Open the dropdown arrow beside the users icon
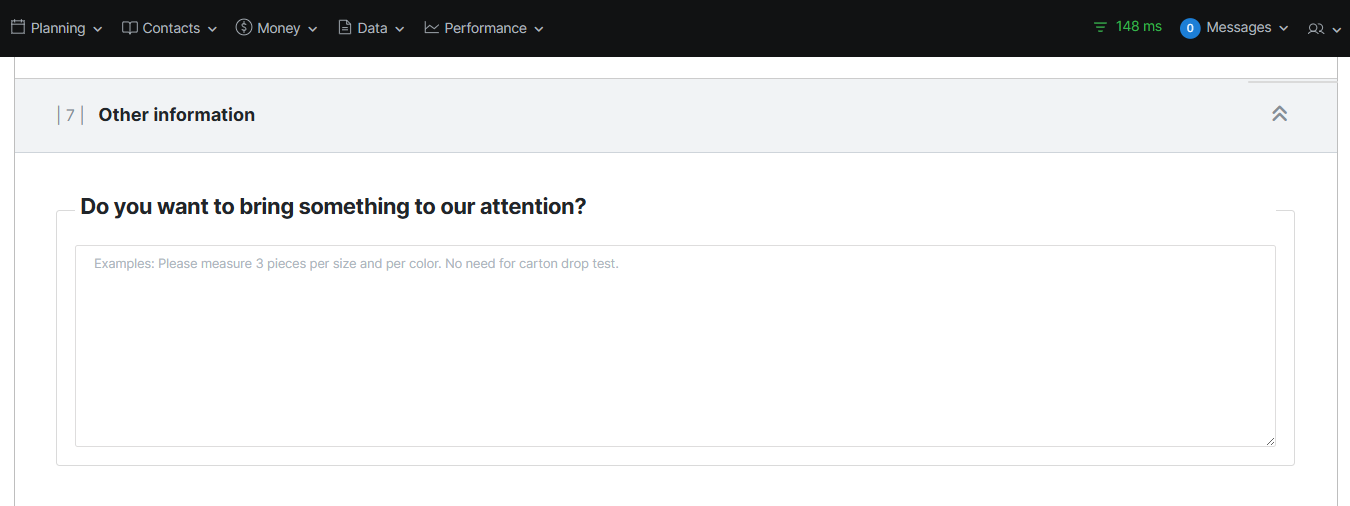Screen dimensions: 1350x506 (x=1337, y=30)
